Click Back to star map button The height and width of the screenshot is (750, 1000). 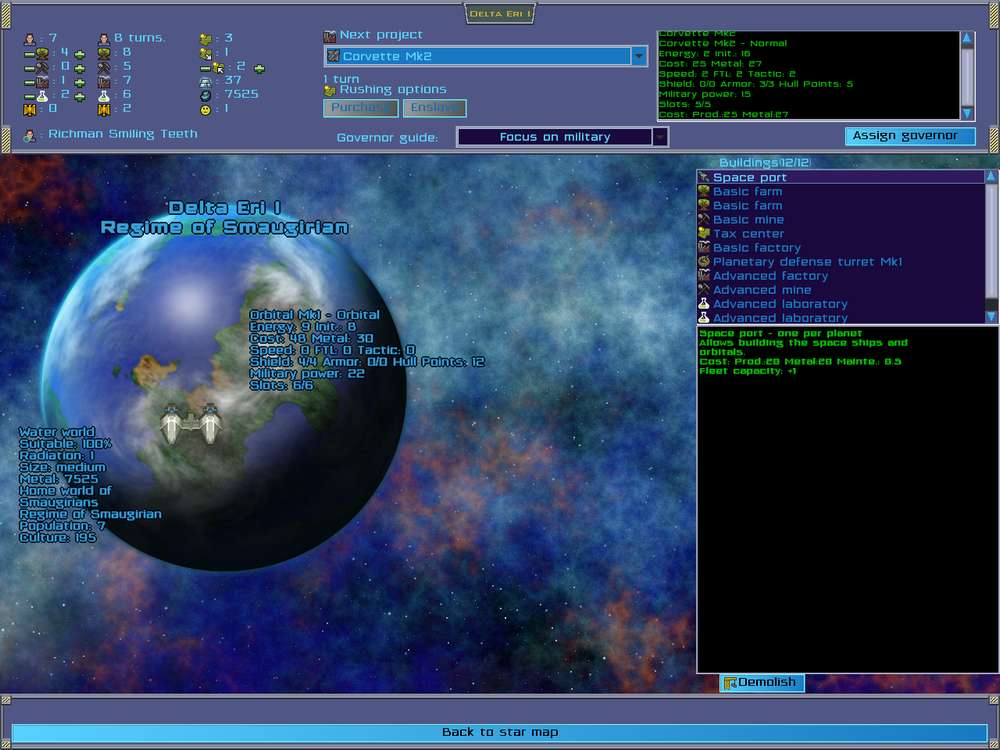(499, 732)
